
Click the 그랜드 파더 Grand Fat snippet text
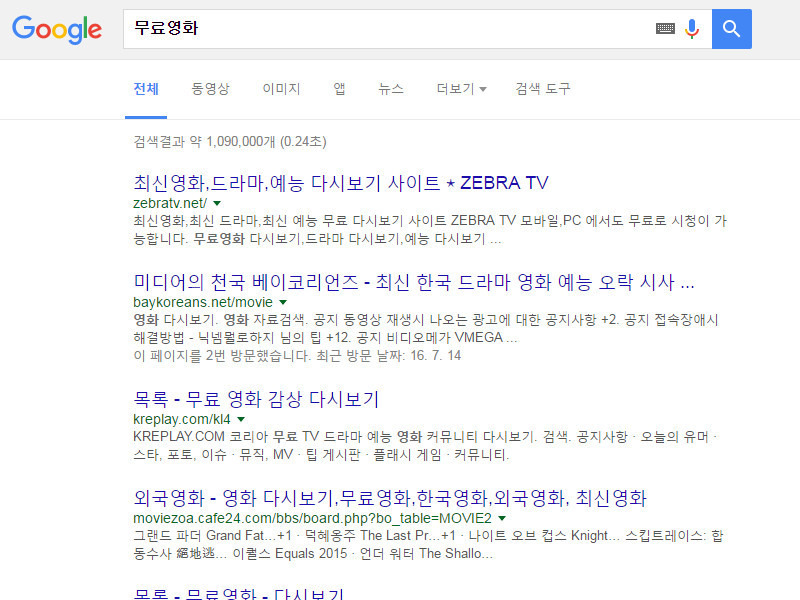[428, 544]
